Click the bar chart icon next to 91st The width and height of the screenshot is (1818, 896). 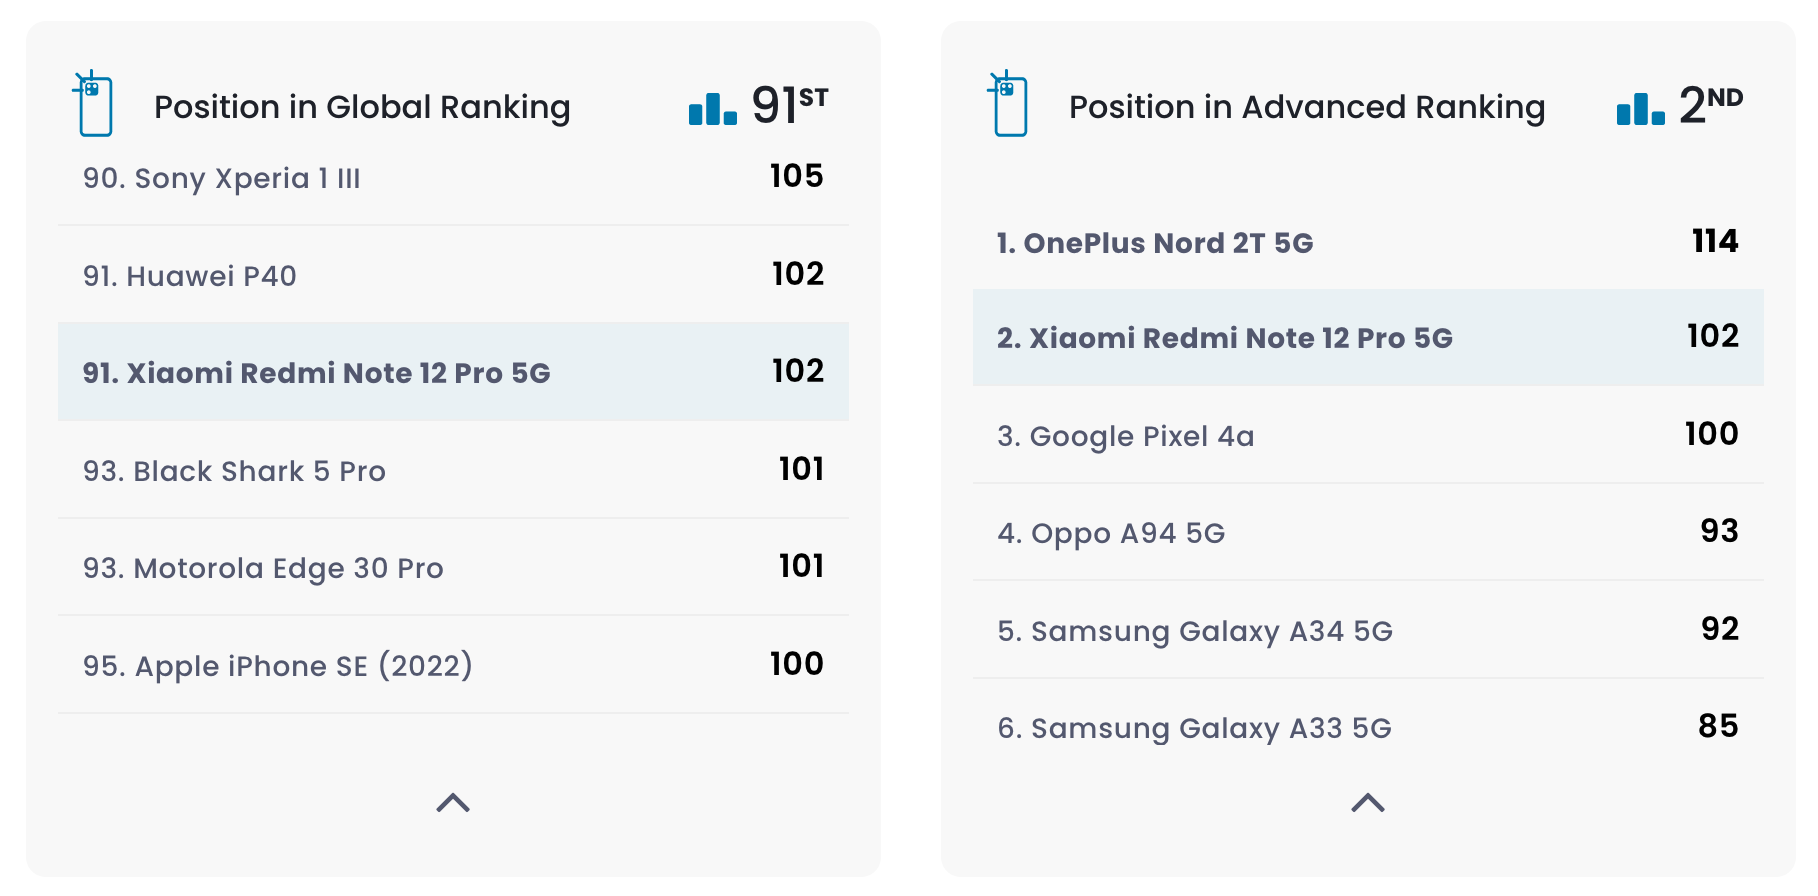713,108
